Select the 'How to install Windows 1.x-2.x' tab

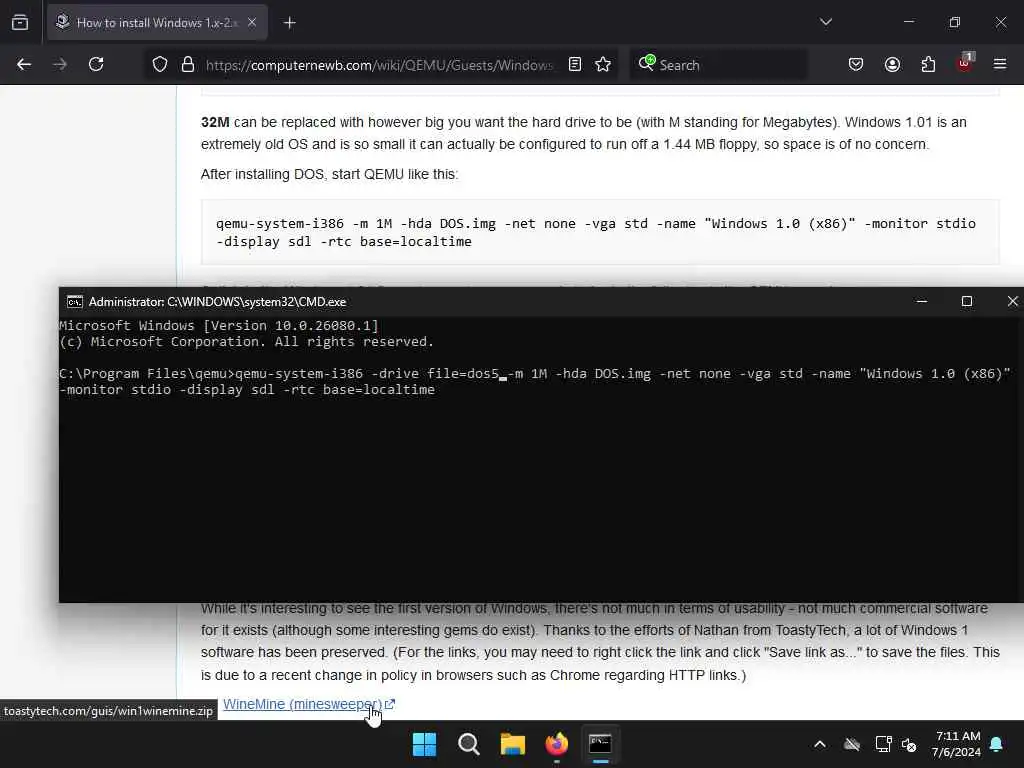click(157, 22)
